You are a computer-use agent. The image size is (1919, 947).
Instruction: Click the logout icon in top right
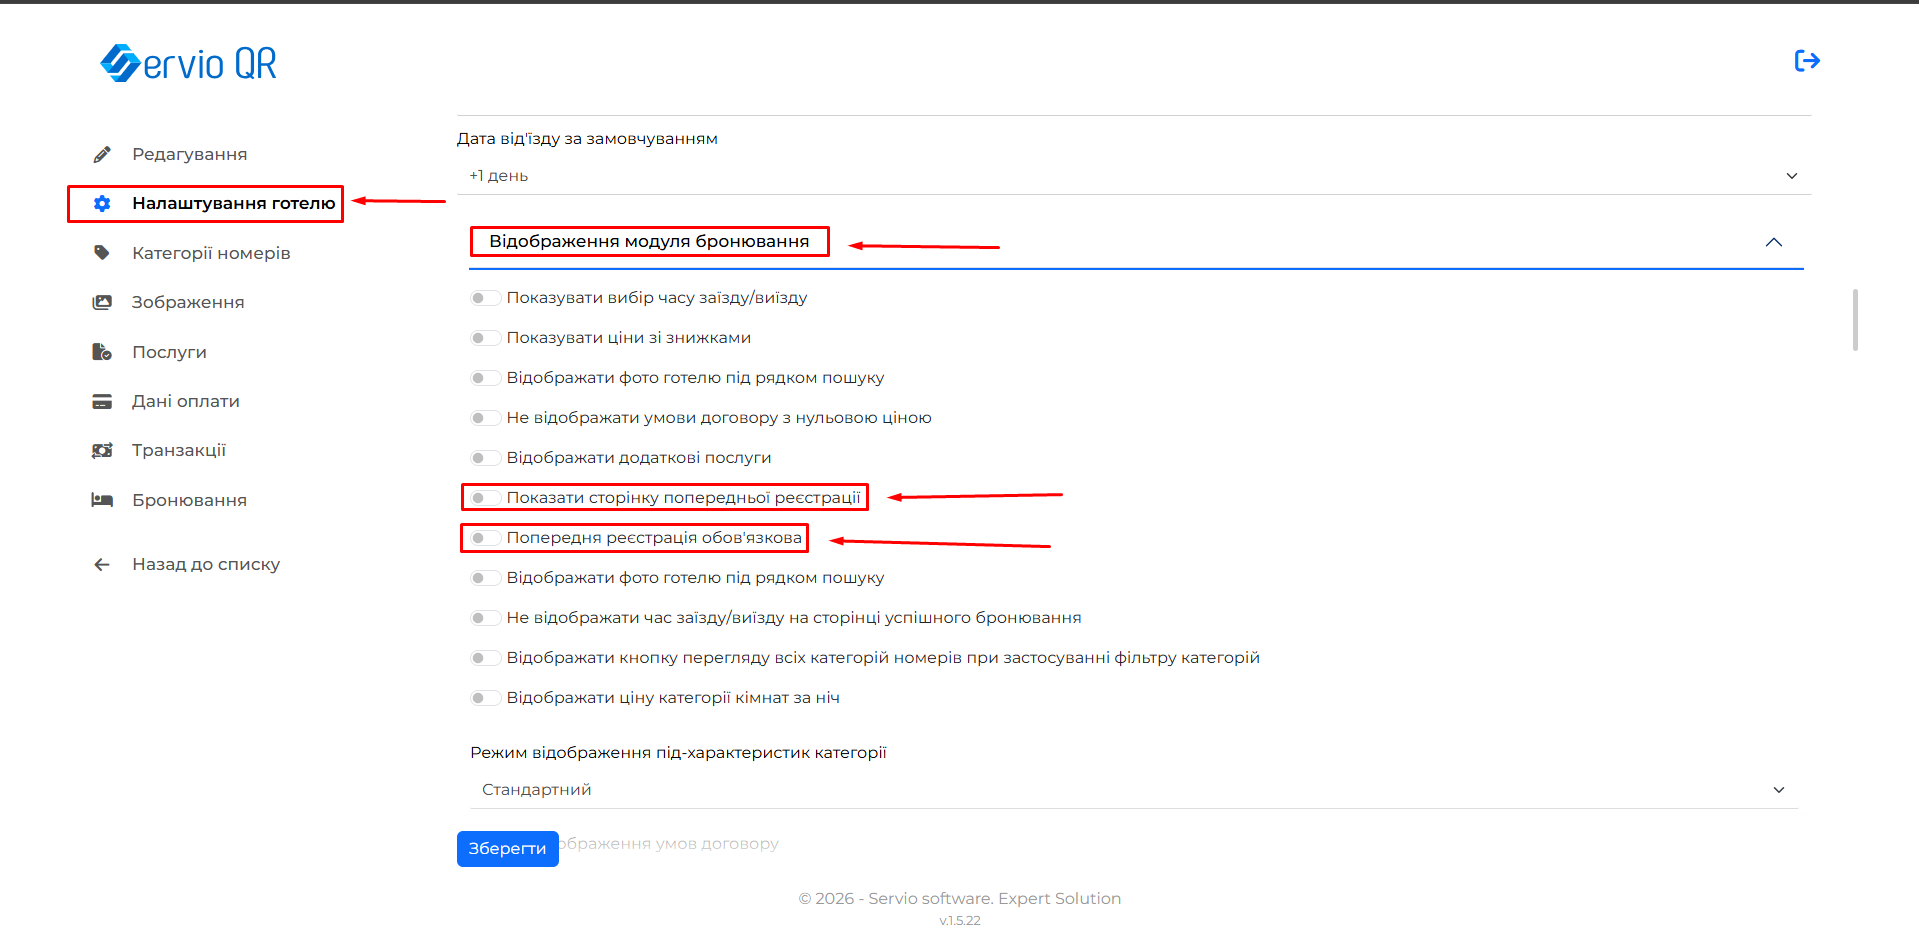pos(1806,61)
